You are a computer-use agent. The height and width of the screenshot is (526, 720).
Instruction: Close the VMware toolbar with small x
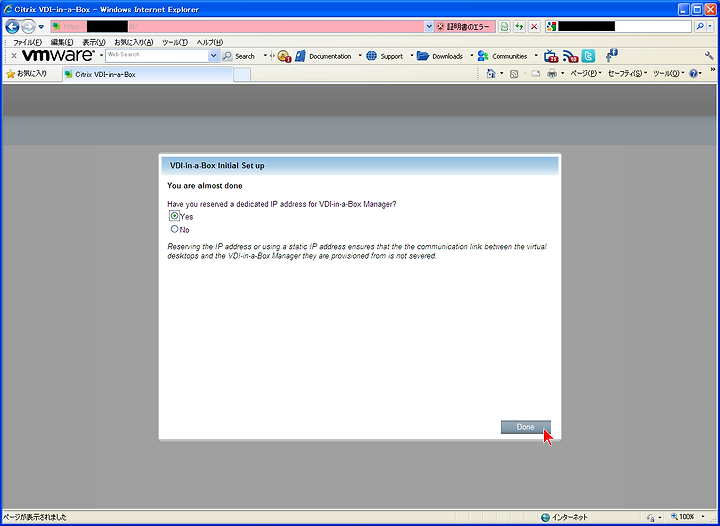[14, 56]
